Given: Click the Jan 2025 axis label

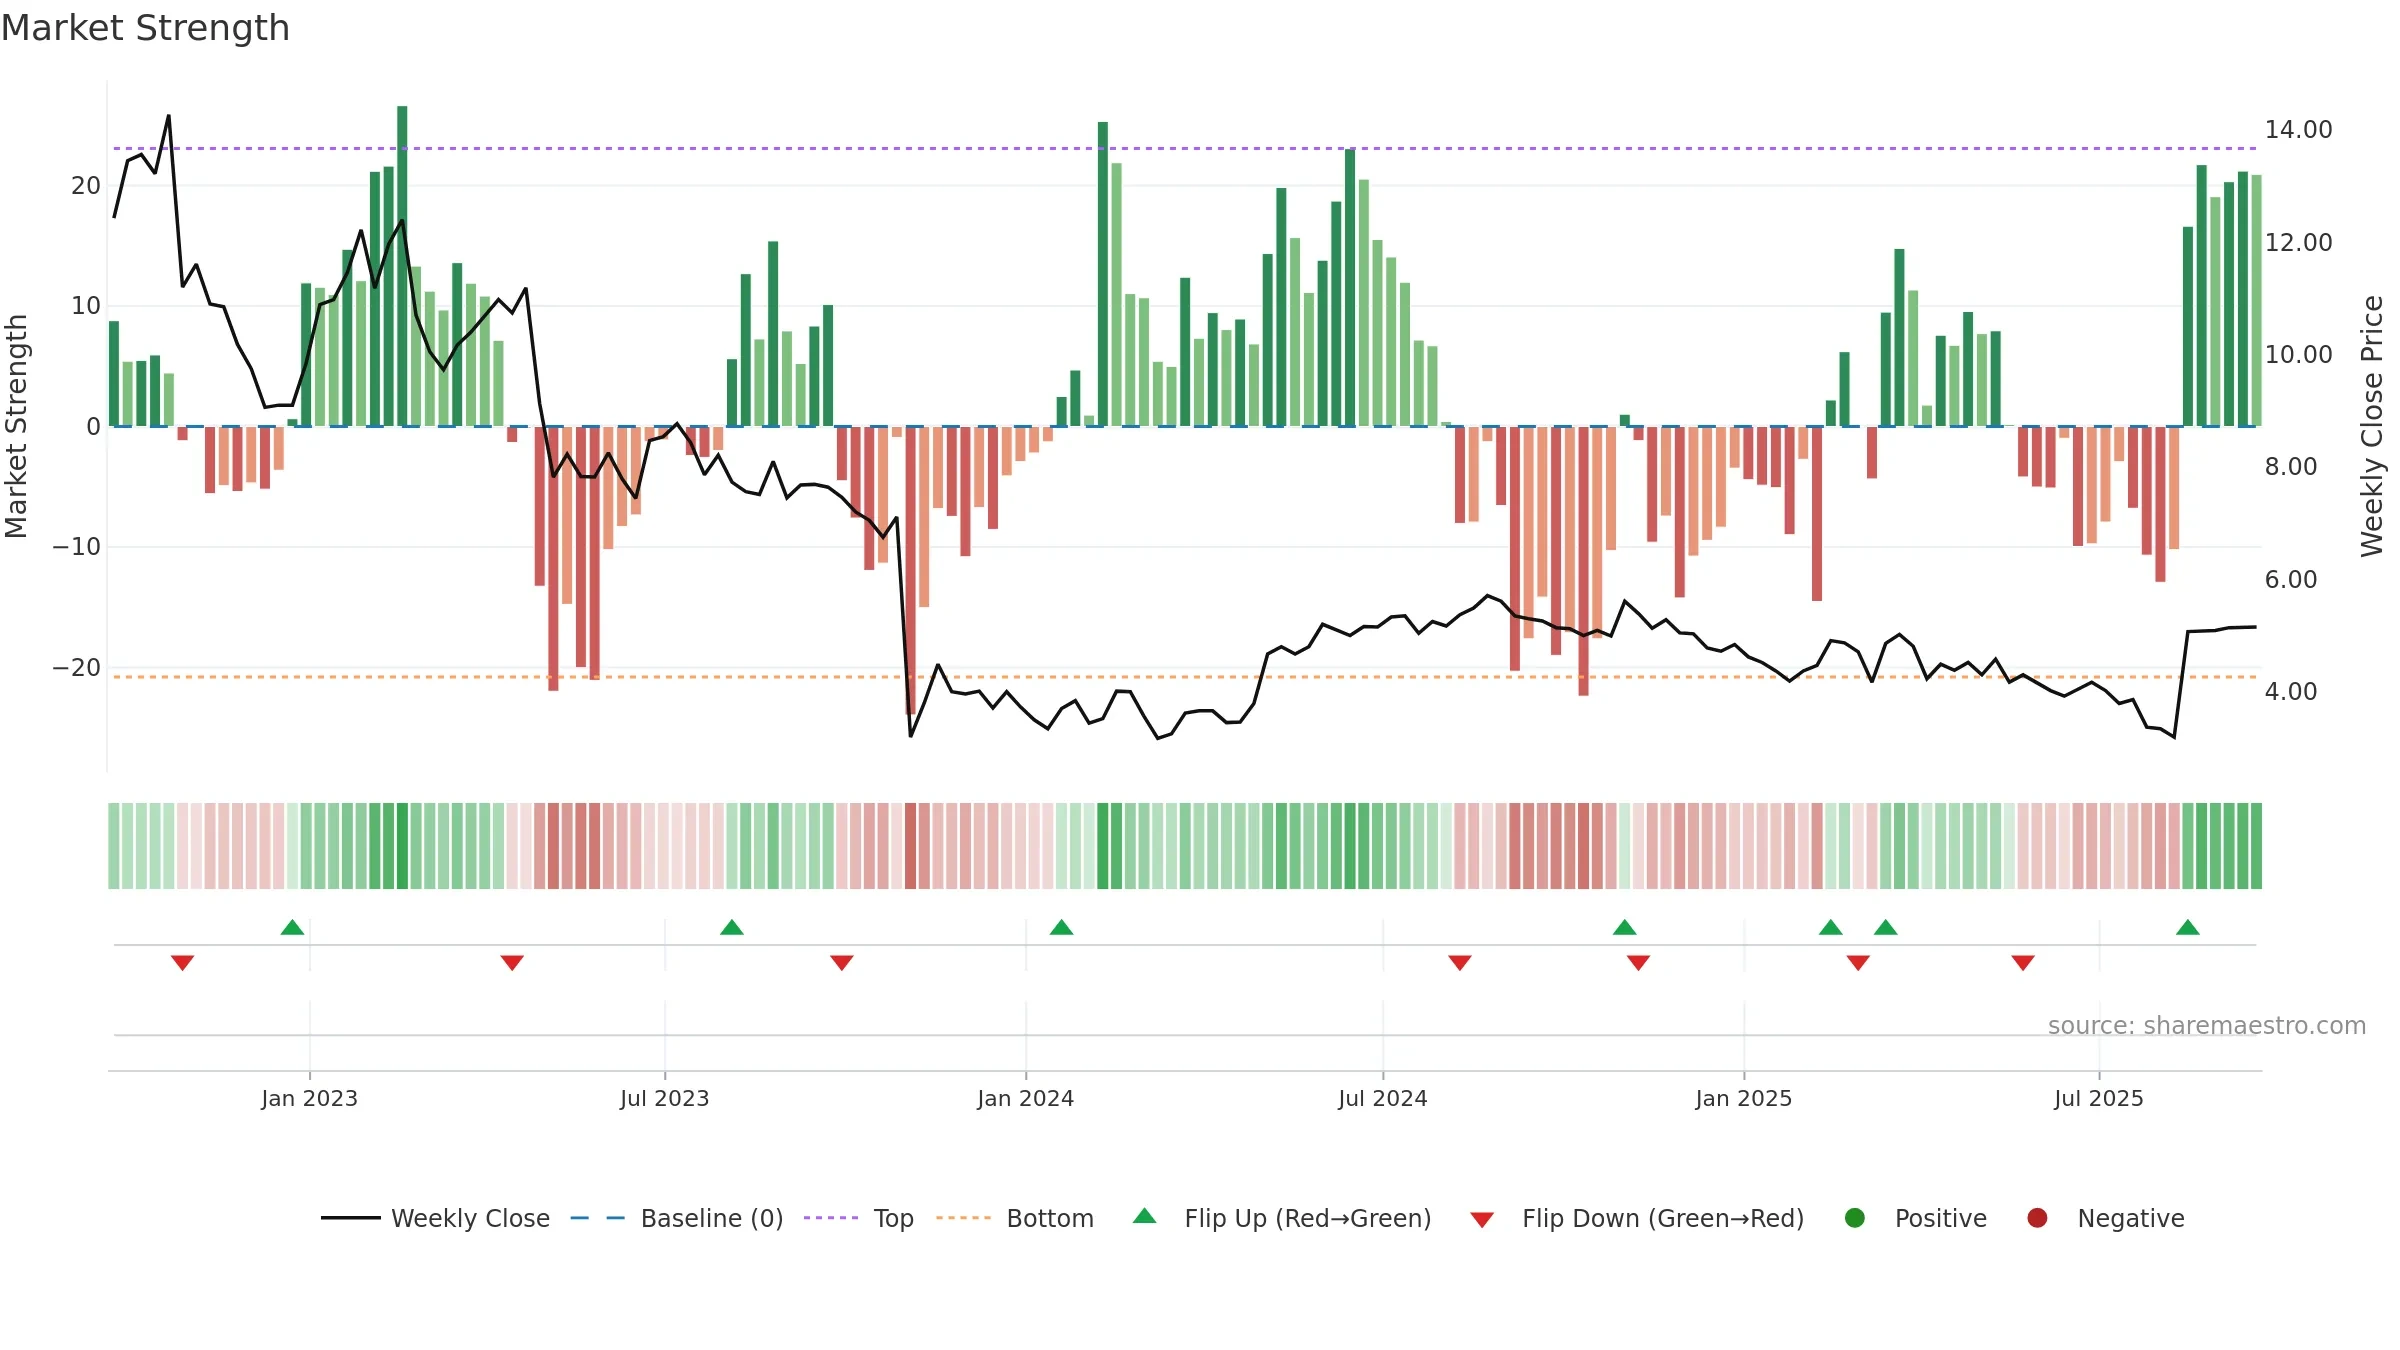Looking at the screenshot, I should (1744, 1098).
